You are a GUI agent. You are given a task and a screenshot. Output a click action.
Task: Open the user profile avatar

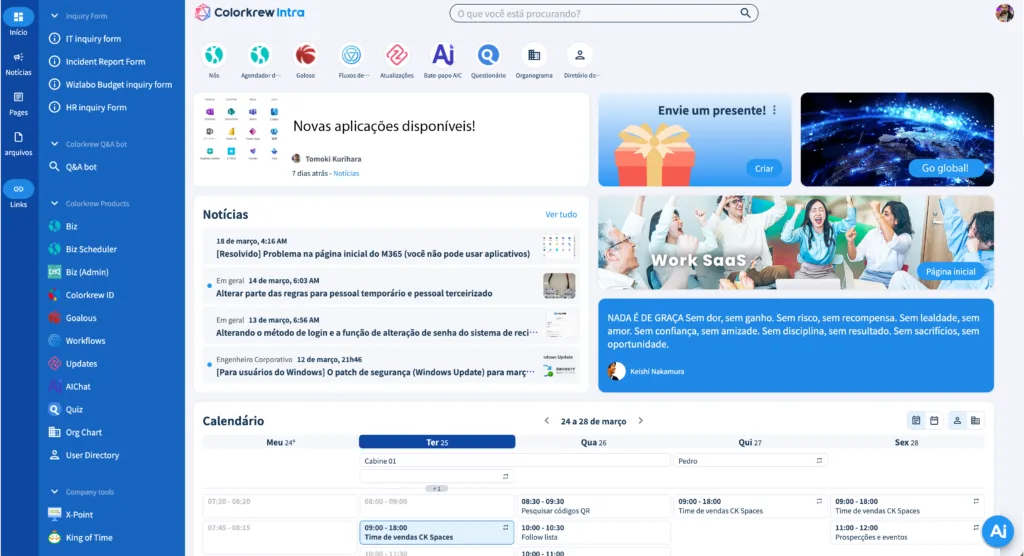pyautogui.click(x=1004, y=12)
